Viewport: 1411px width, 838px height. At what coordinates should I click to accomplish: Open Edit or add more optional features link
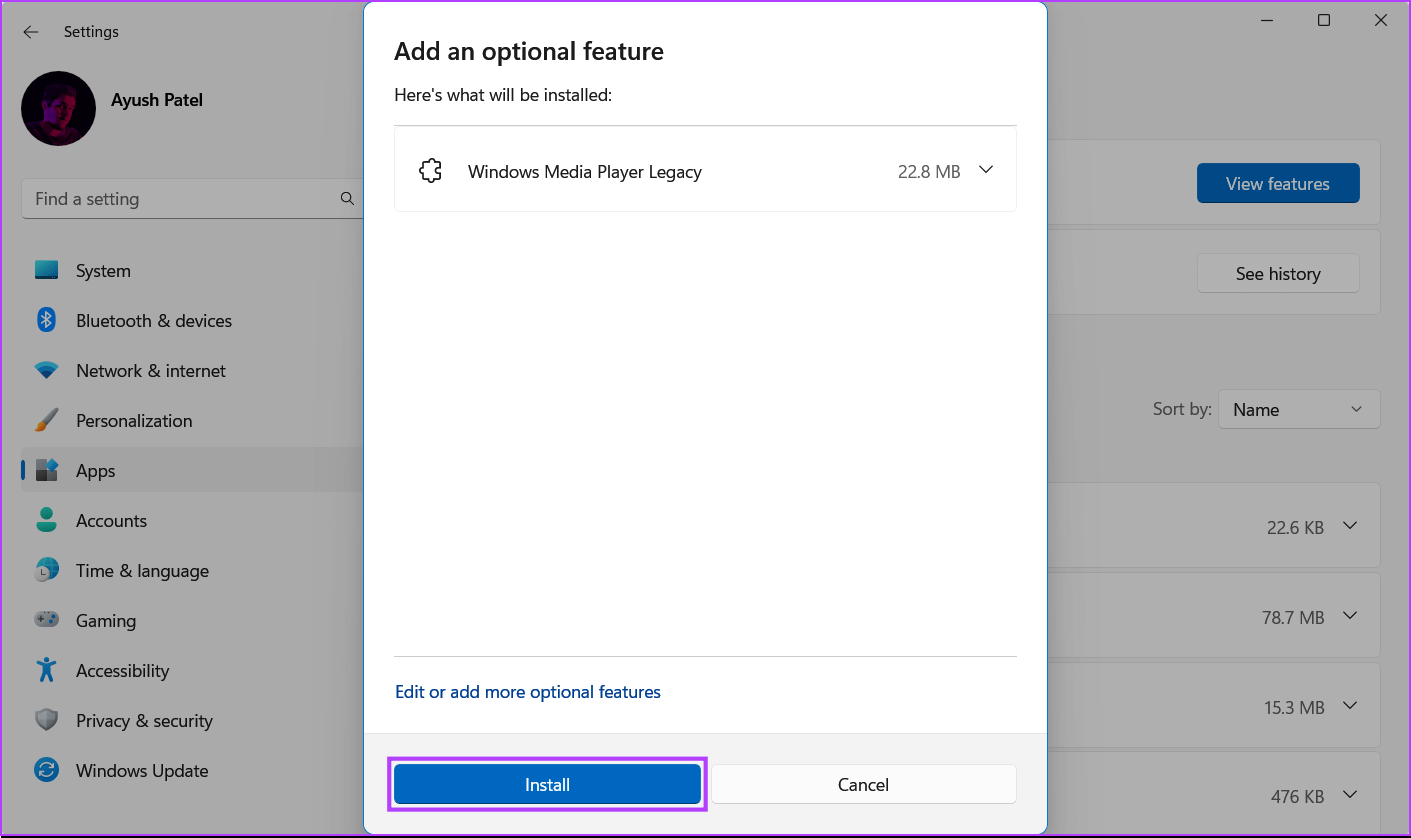pyautogui.click(x=528, y=692)
